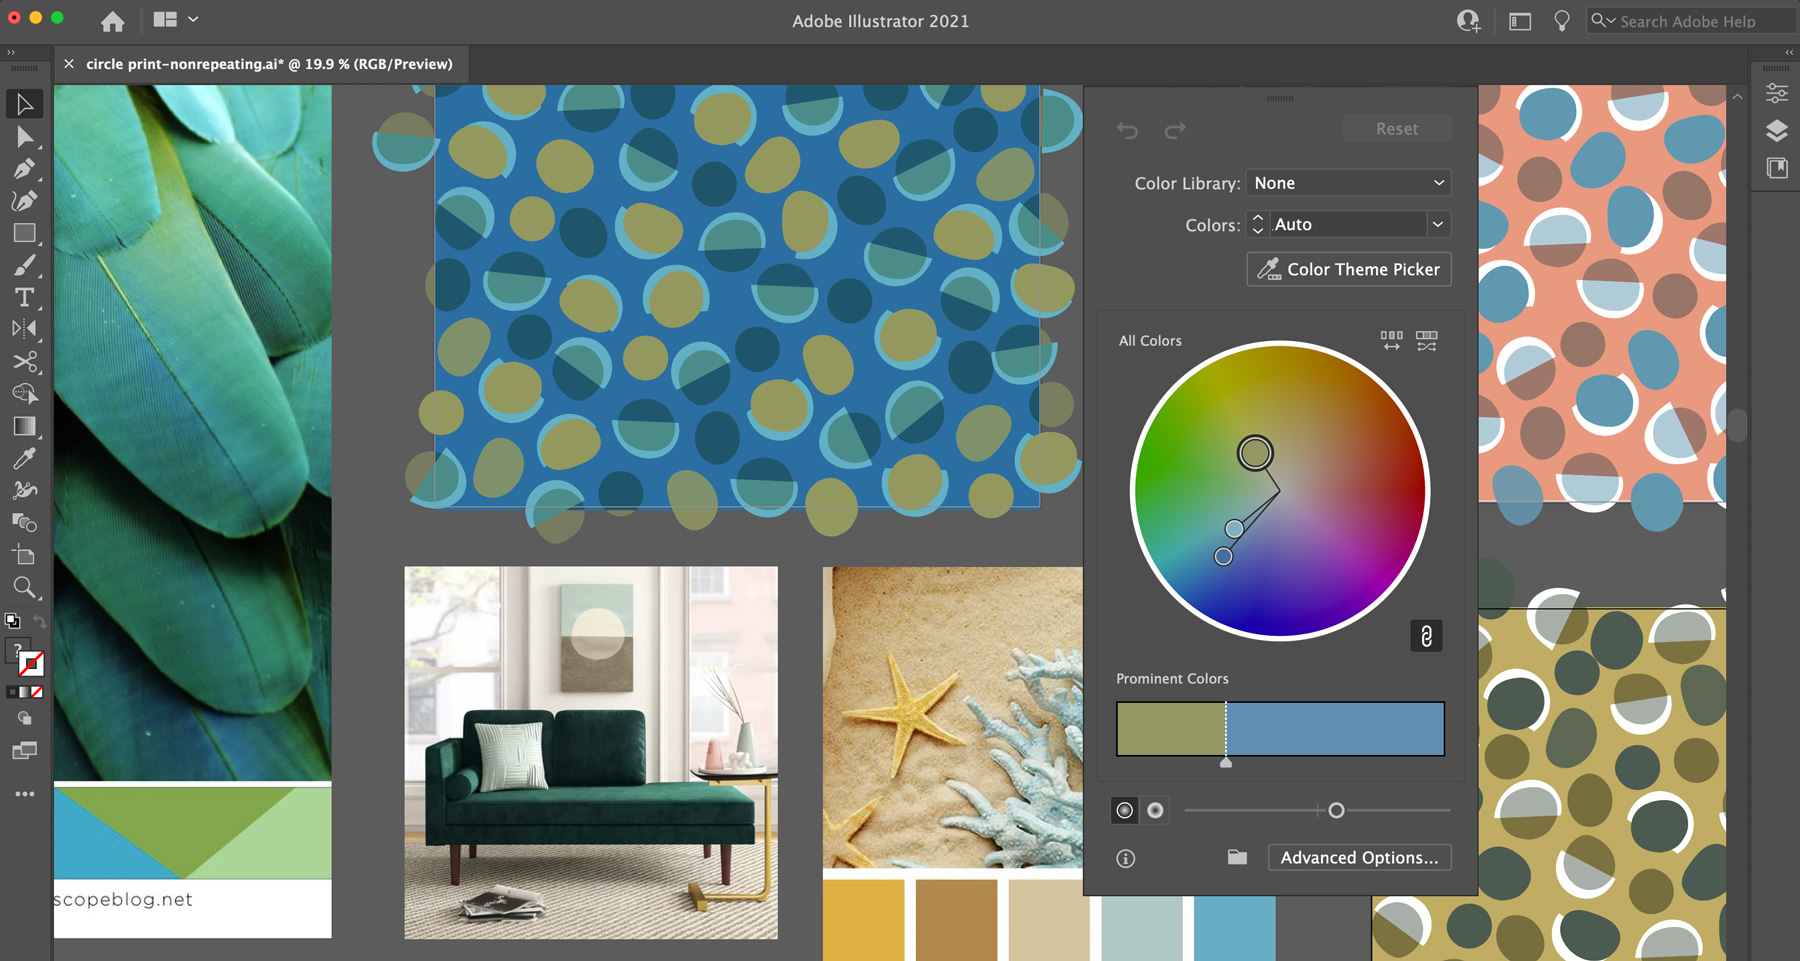Switch to display color bars view
The height and width of the screenshot is (961, 1800).
tap(1392, 341)
